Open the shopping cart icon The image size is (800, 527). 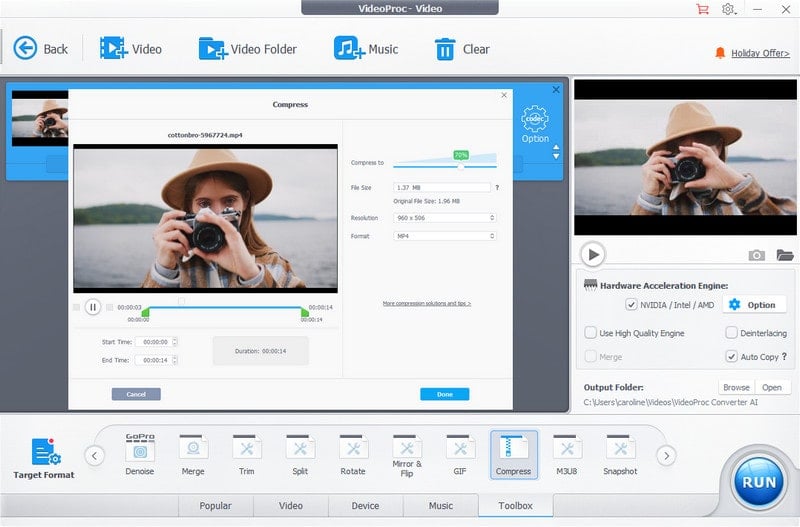[703, 9]
